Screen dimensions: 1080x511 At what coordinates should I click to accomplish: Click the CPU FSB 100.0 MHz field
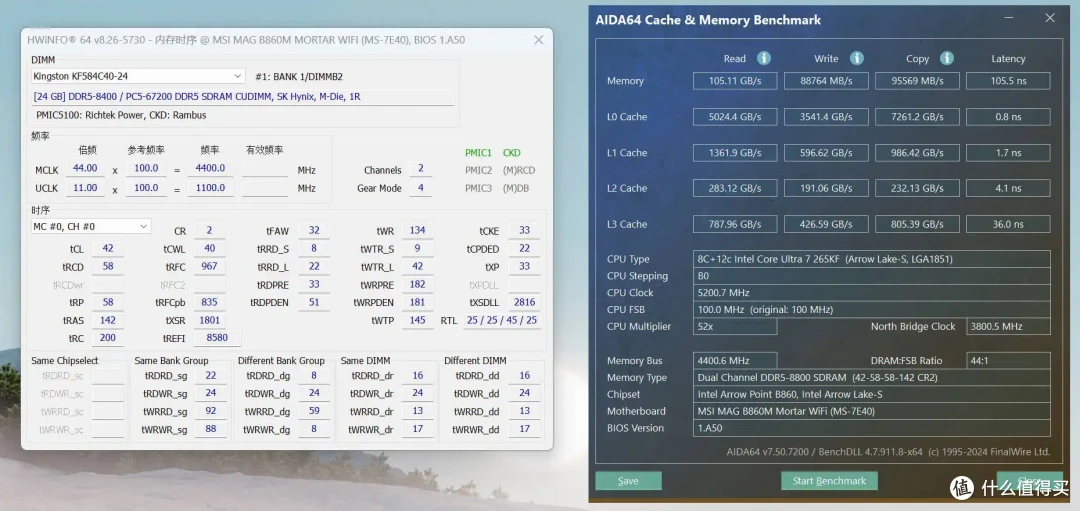tap(871, 310)
